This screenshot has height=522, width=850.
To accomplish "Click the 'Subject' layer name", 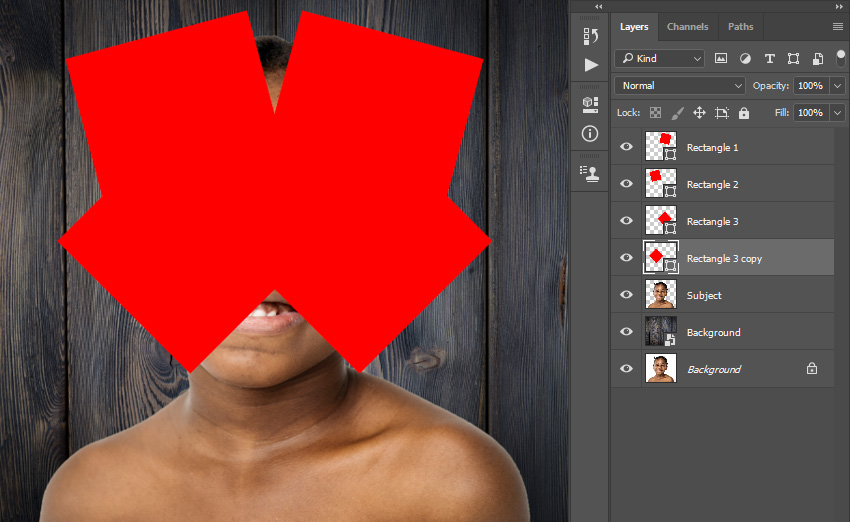I will coord(704,295).
